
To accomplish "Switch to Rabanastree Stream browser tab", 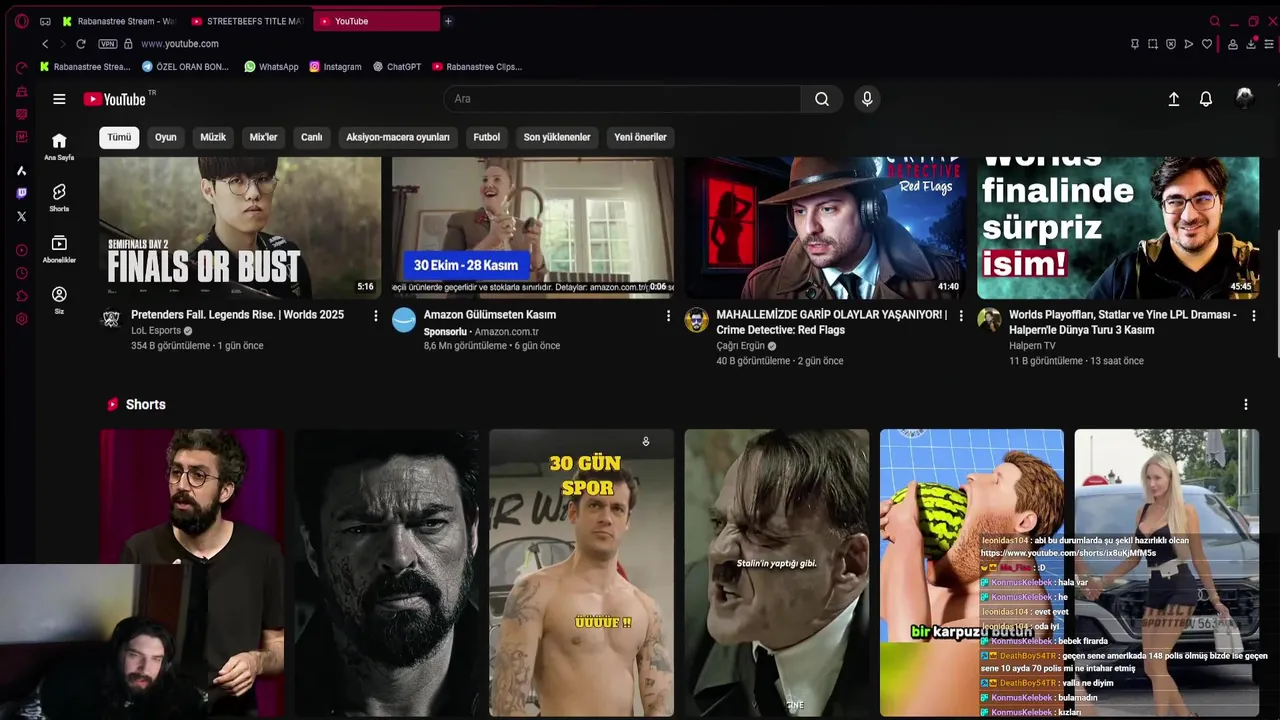I will pyautogui.click(x=118, y=21).
